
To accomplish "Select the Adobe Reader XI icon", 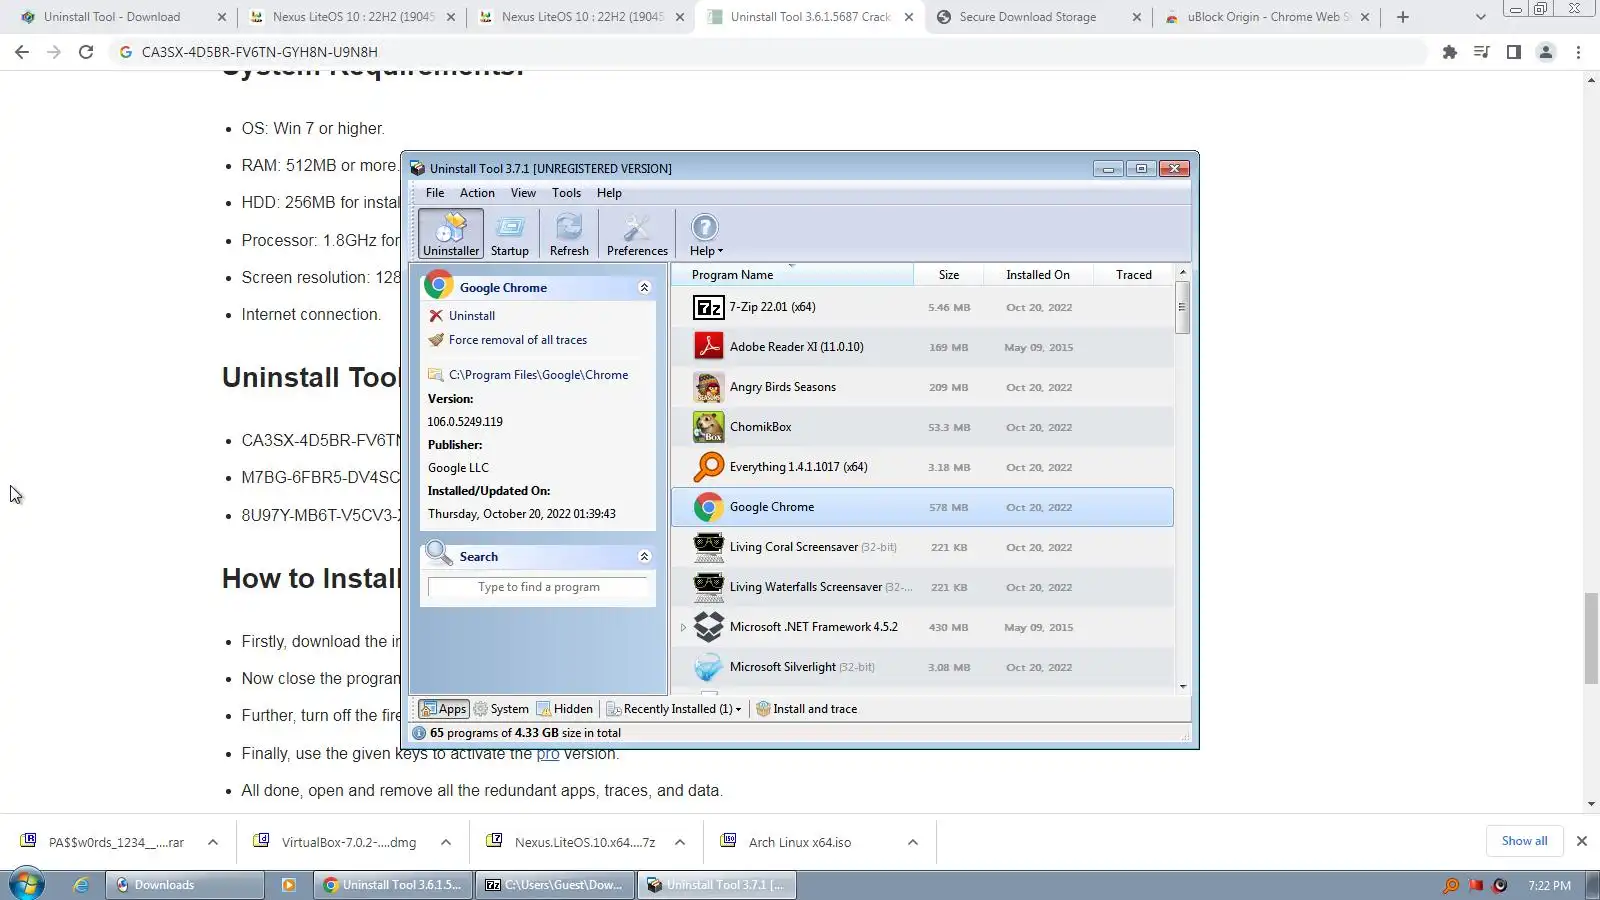I will coord(709,347).
